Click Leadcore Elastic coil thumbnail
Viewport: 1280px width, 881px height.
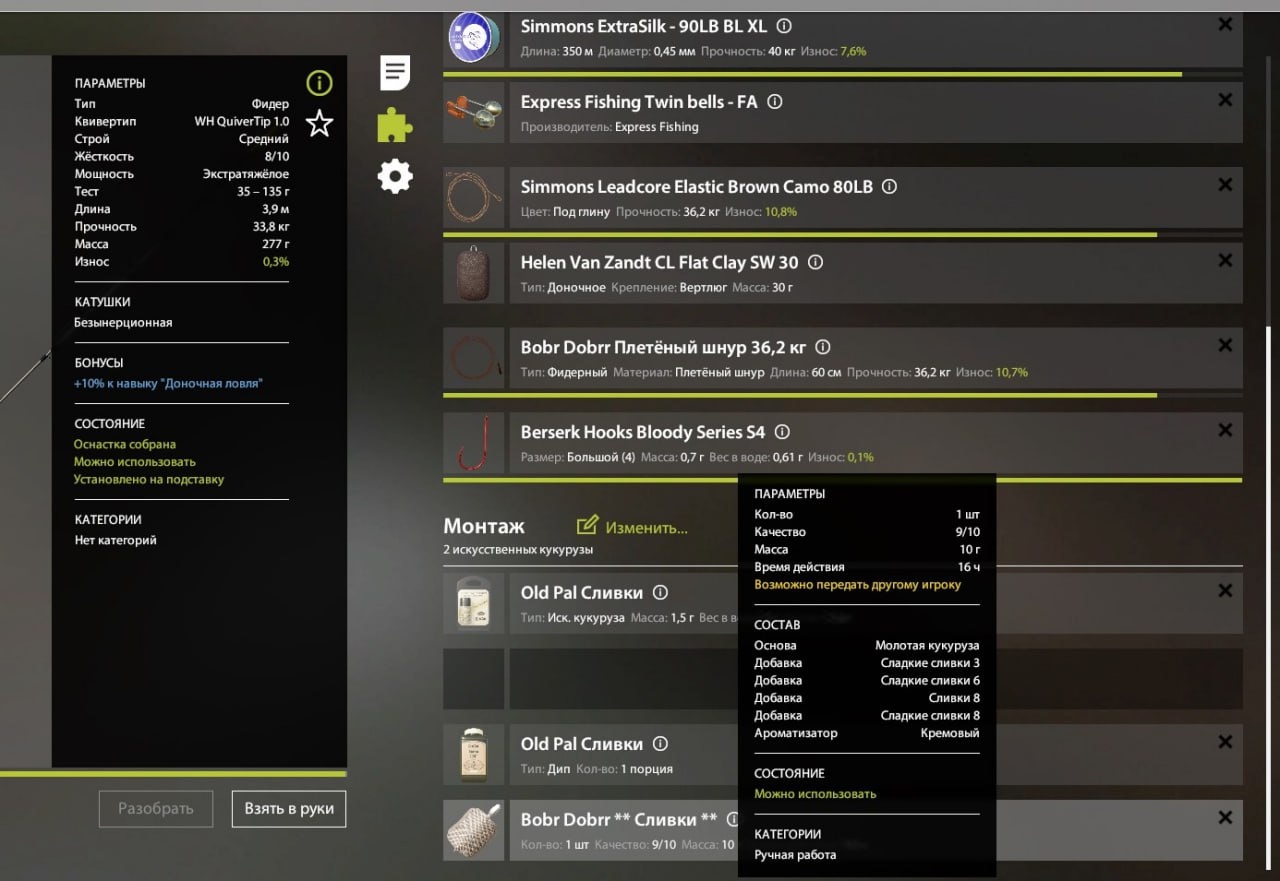pos(474,198)
